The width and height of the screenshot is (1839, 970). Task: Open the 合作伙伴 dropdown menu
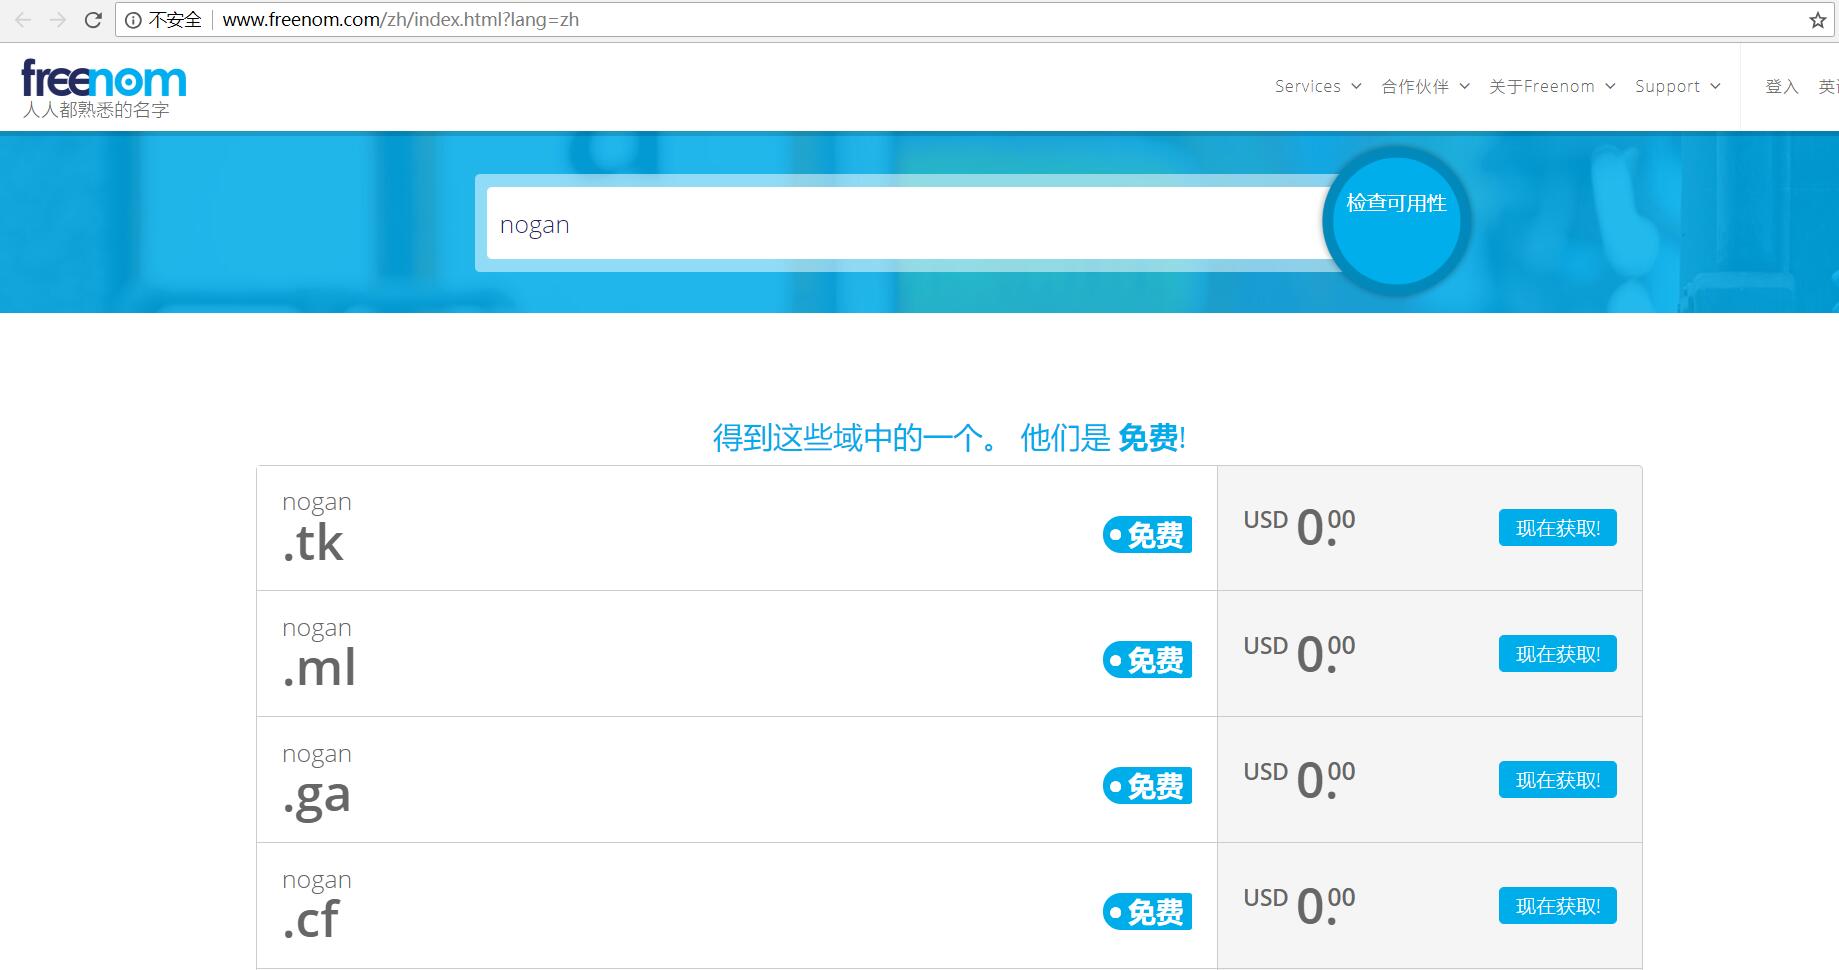[1424, 87]
